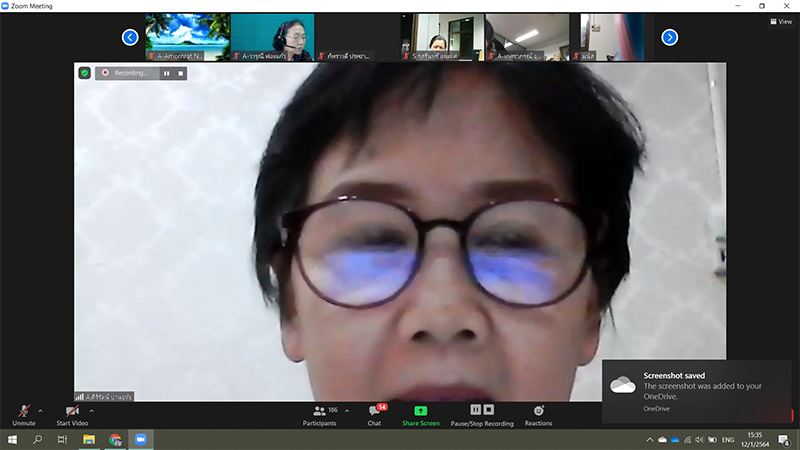The width and height of the screenshot is (800, 450).
Task: Open Task View on the taskbar
Action: 62,439
